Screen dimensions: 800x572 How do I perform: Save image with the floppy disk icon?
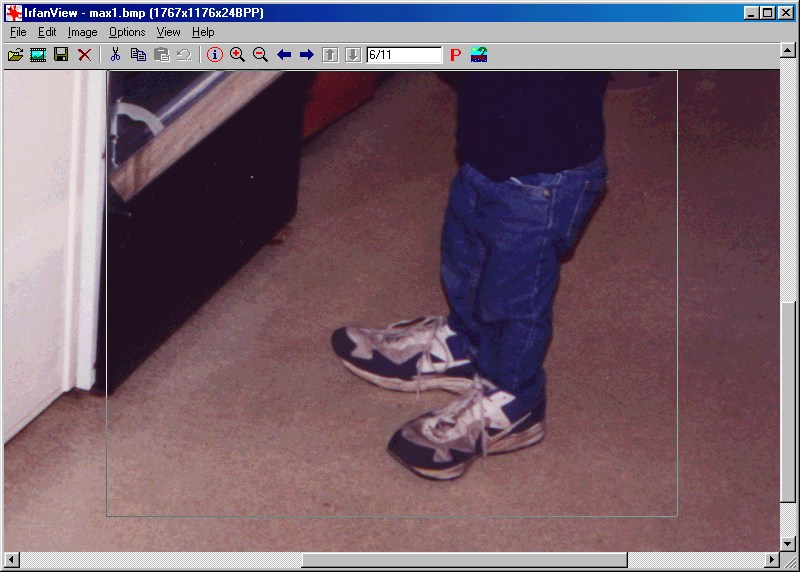pyautogui.click(x=61, y=55)
